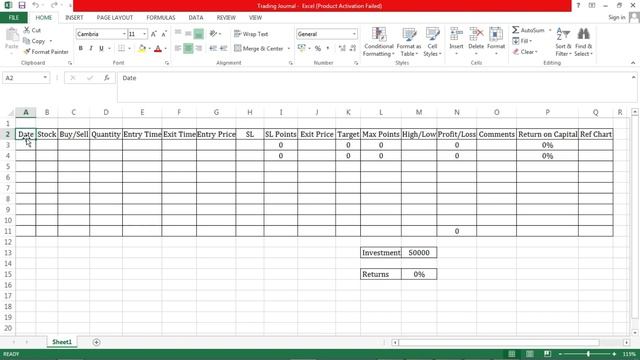Select the Investment value cell 50000
The width and height of the screenshot is (640, 360).
coord(419,253)
